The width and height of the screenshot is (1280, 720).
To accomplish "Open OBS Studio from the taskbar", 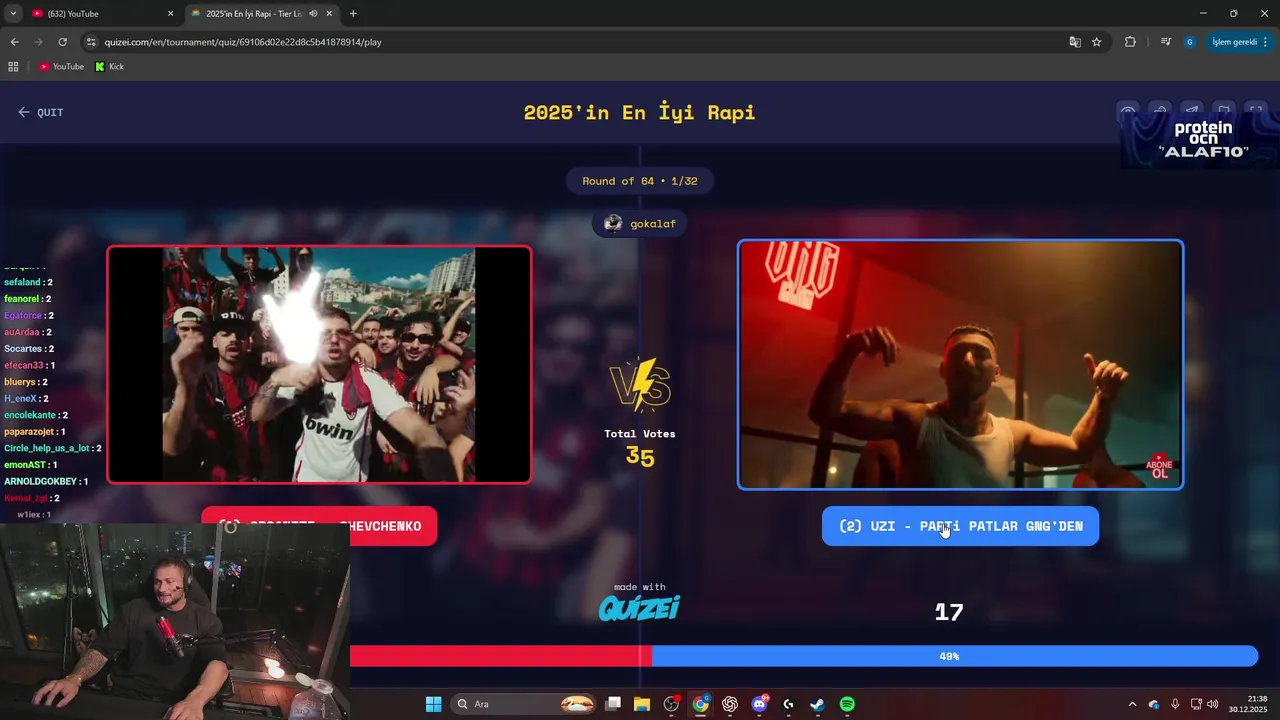I will 671,704.
